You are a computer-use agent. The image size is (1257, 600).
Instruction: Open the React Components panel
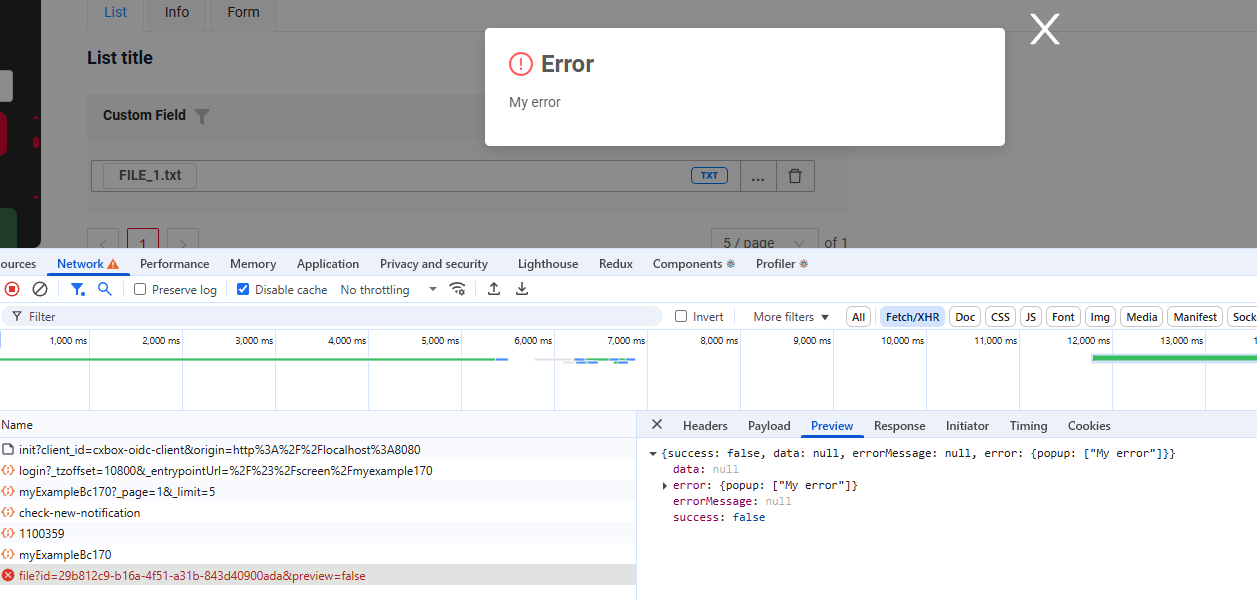(694, 264)
